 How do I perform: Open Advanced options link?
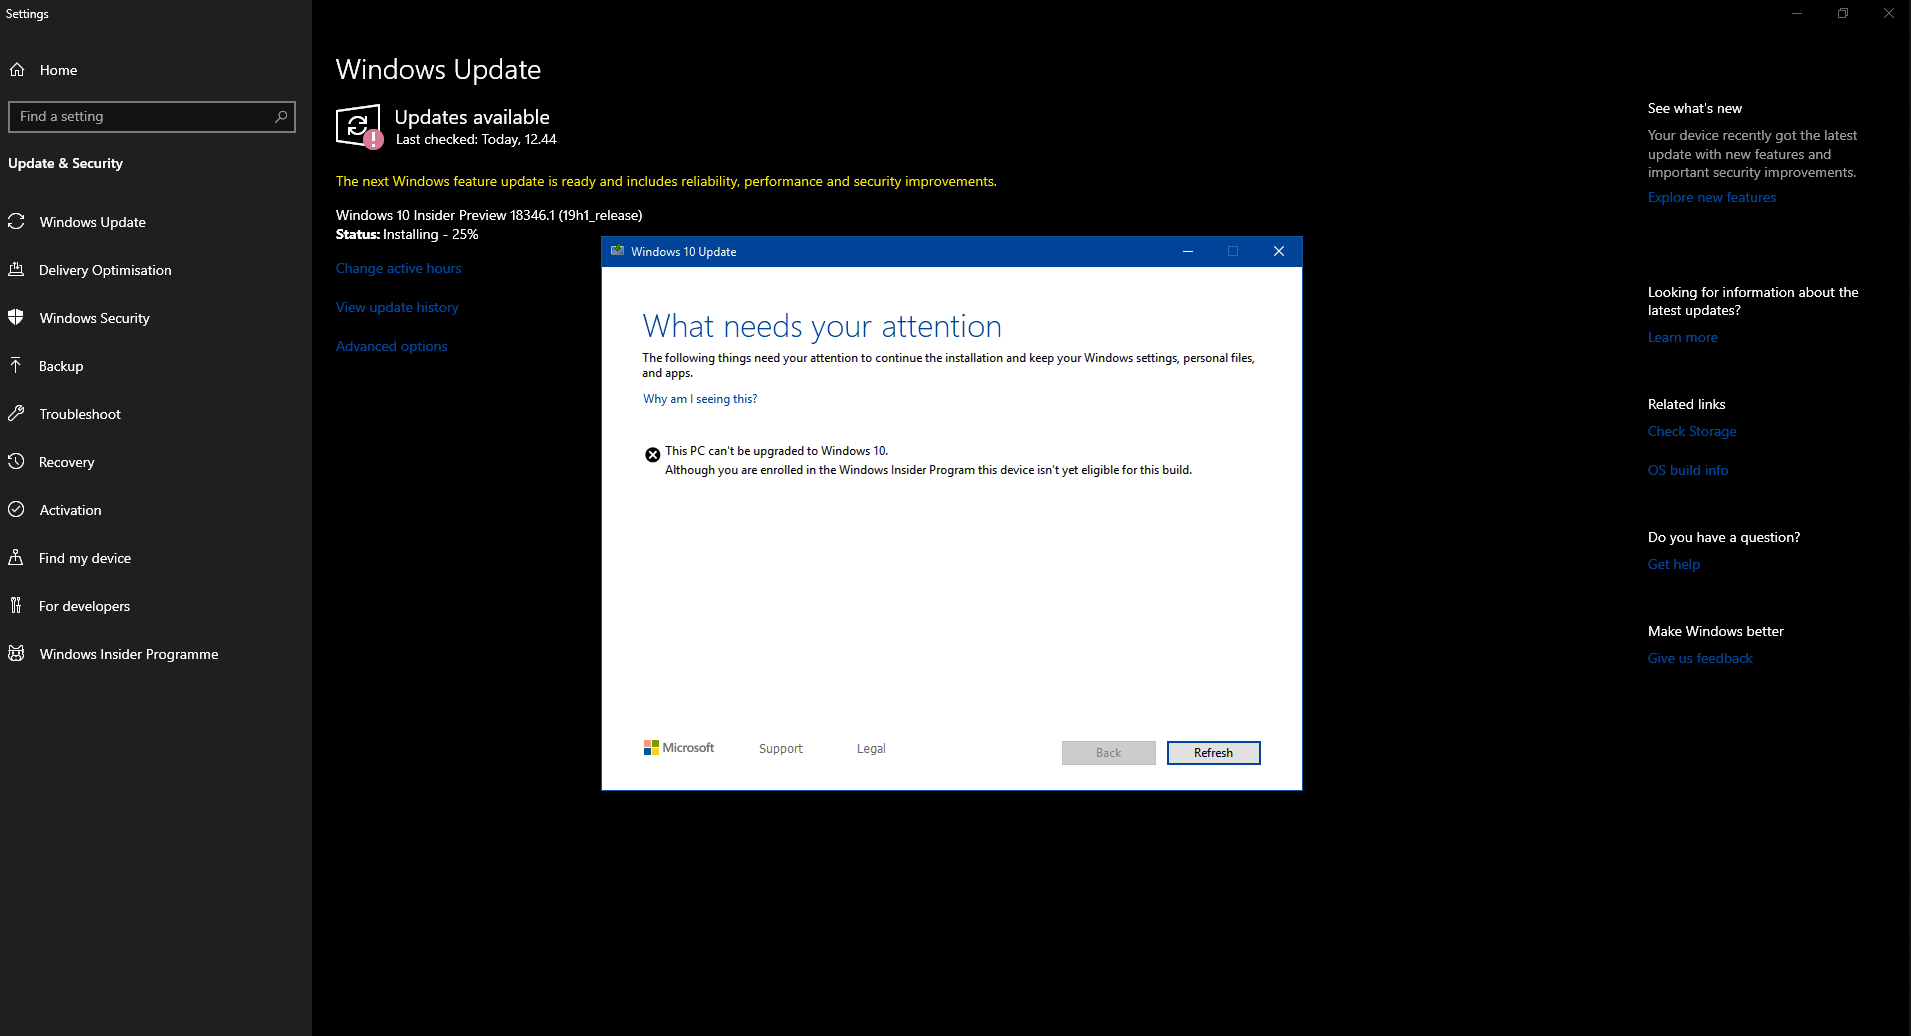click(x=392, y=346)
